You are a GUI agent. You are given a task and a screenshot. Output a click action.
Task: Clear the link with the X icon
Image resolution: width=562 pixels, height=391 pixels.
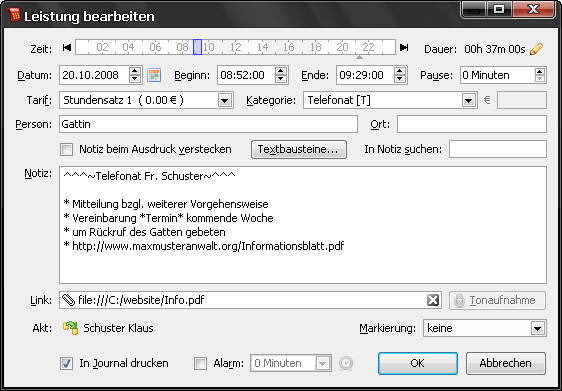point(433,300)
